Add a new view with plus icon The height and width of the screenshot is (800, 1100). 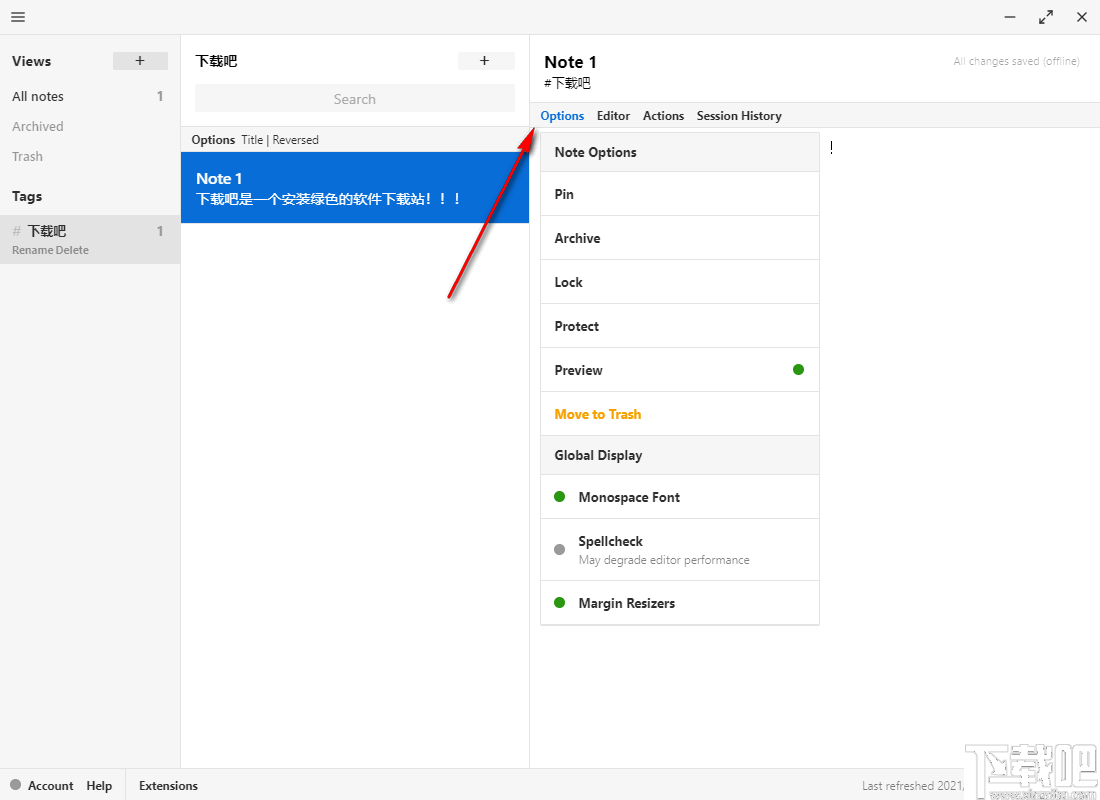click(140, 61)
